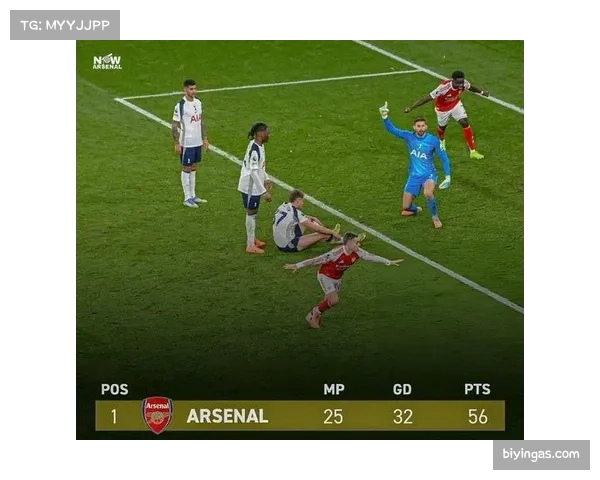This screenshot has height=480, width=600.
Task: Click the Tottenham player with braided hair
Action: [x=254, y=188]
